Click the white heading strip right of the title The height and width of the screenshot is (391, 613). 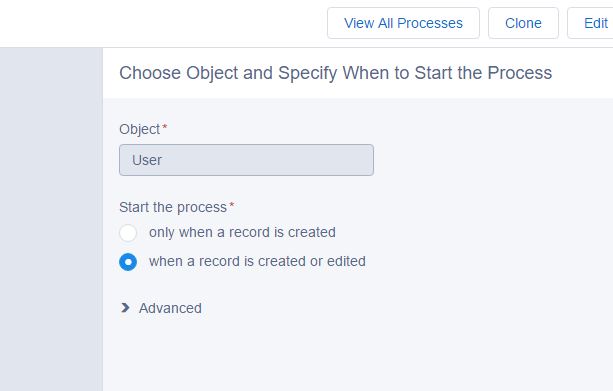(583, 73)
